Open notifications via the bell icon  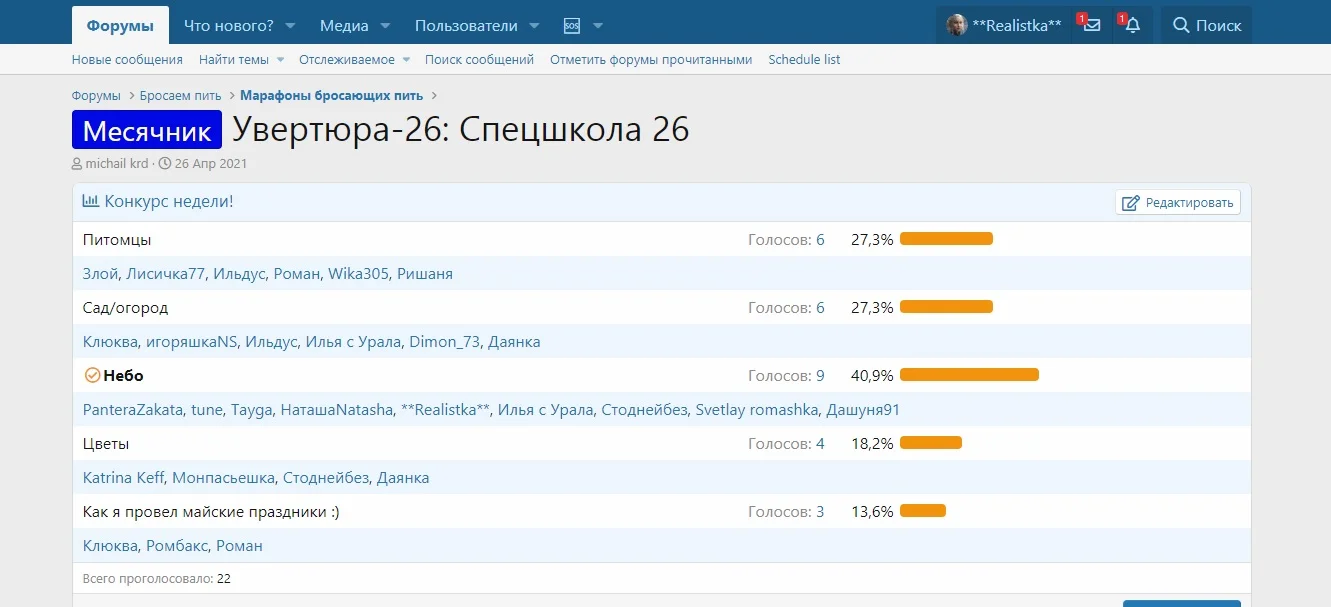coord(1131,24)
